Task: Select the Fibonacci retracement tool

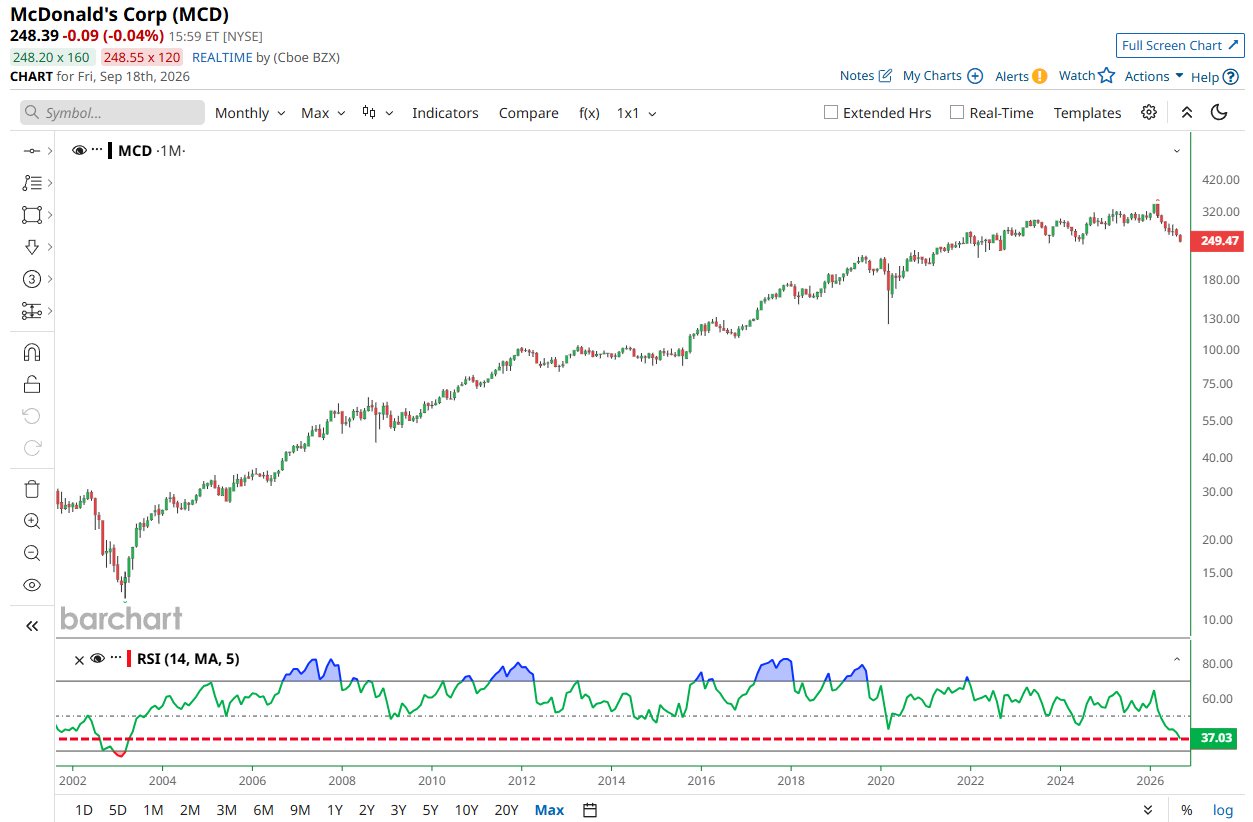Action: (x=31, y=183)
